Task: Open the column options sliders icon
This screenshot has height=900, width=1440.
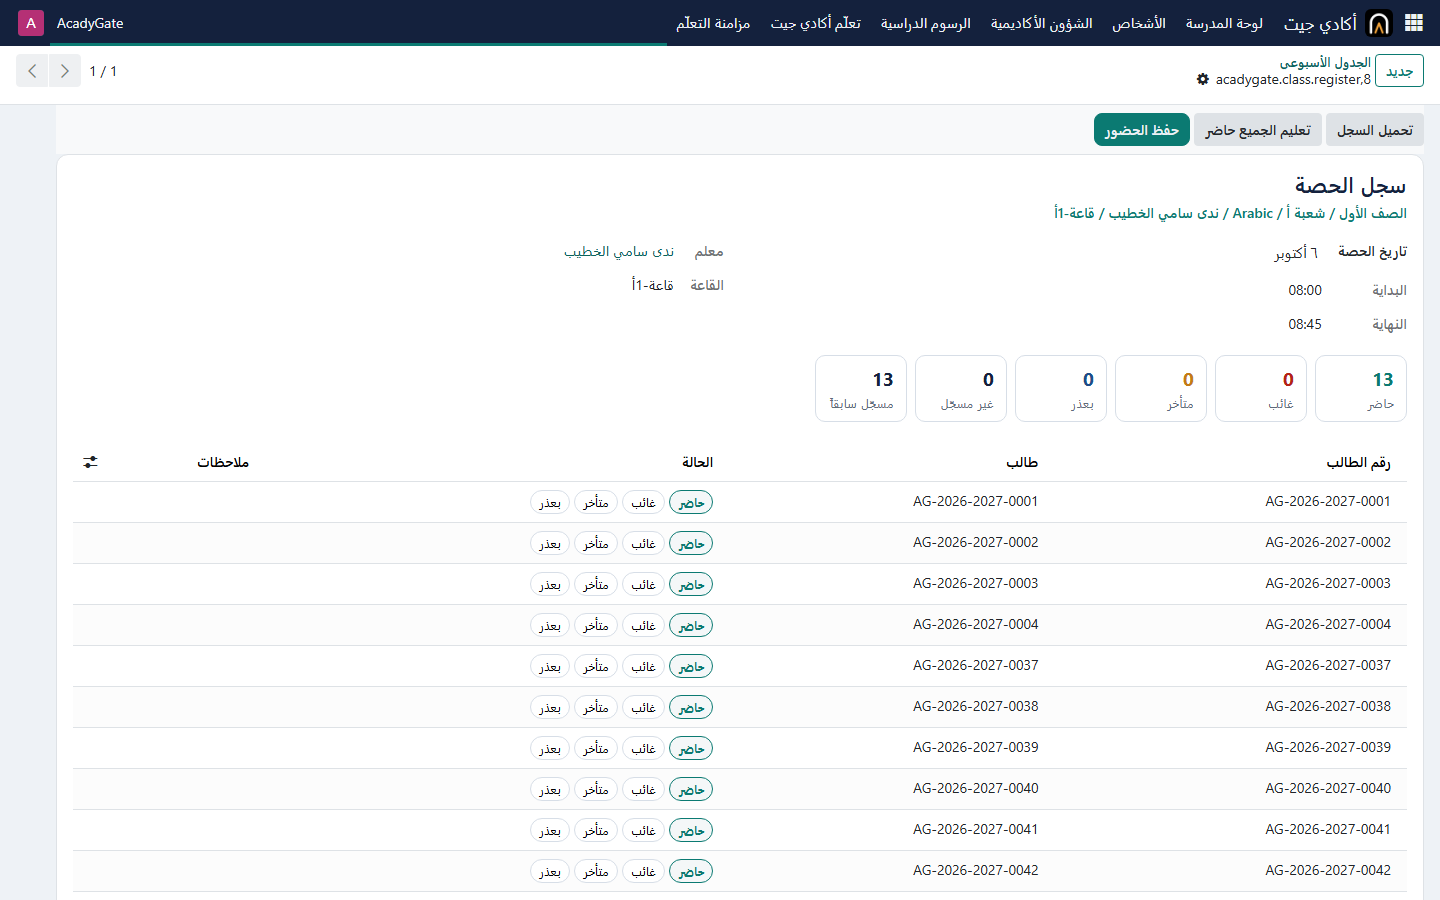Action: click(x=91, y=462)
